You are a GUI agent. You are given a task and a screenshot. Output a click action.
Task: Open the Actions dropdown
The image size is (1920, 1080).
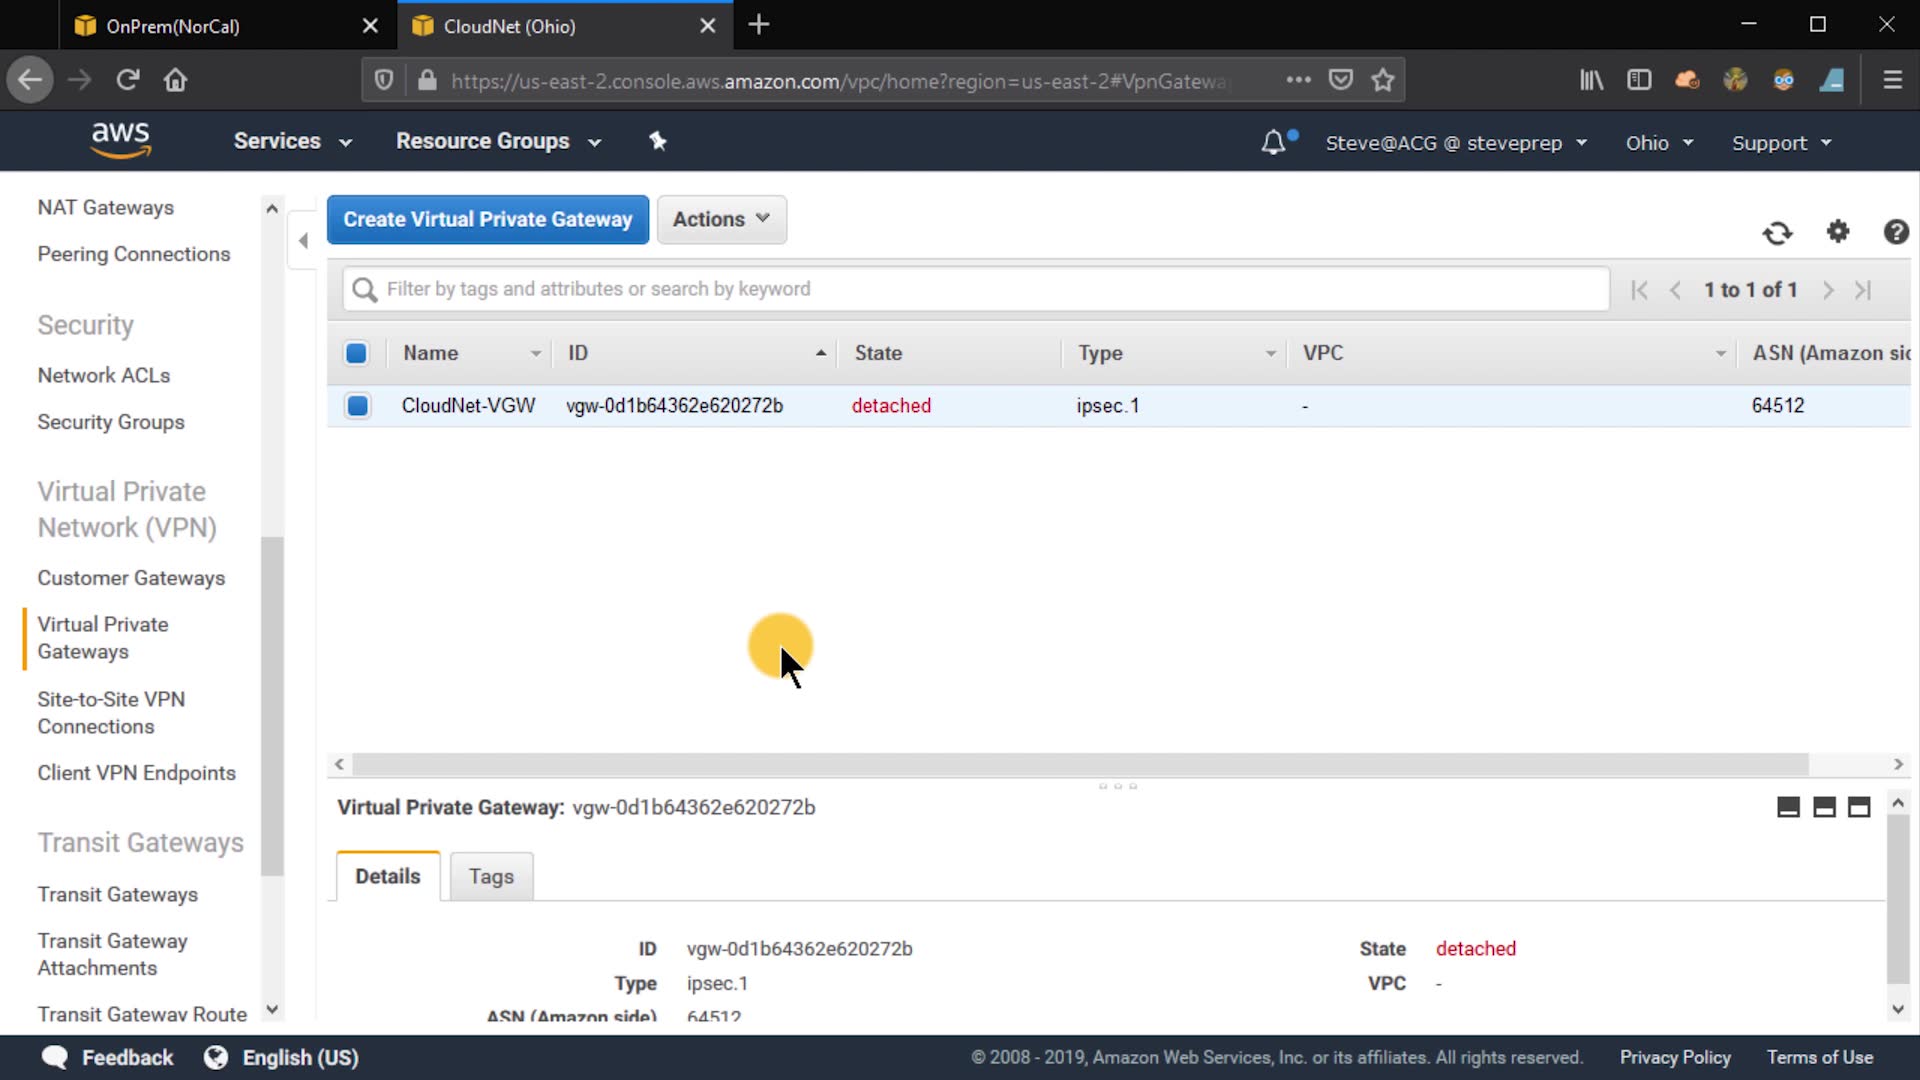(x=721, y=219)
